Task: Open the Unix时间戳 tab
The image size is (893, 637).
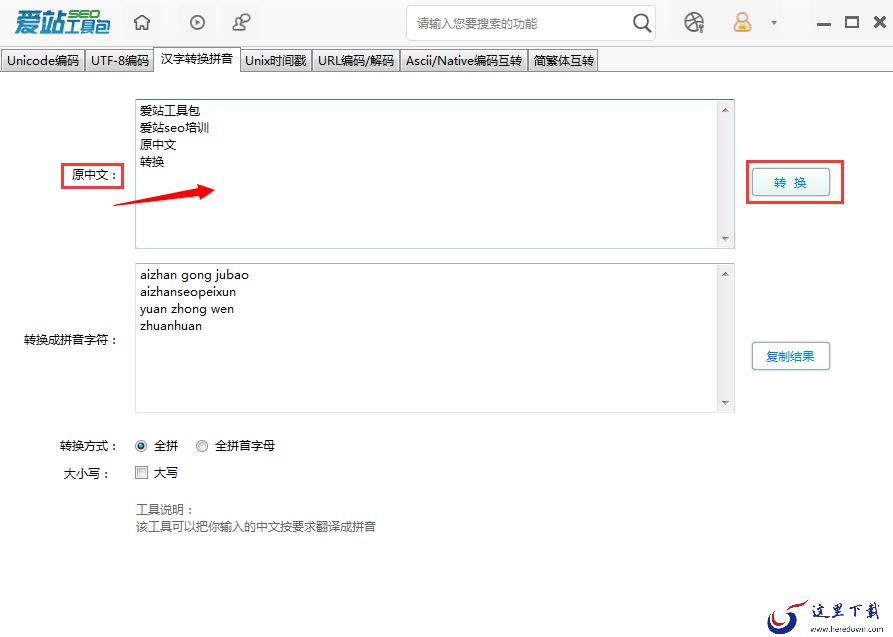Action: (276, 60)
